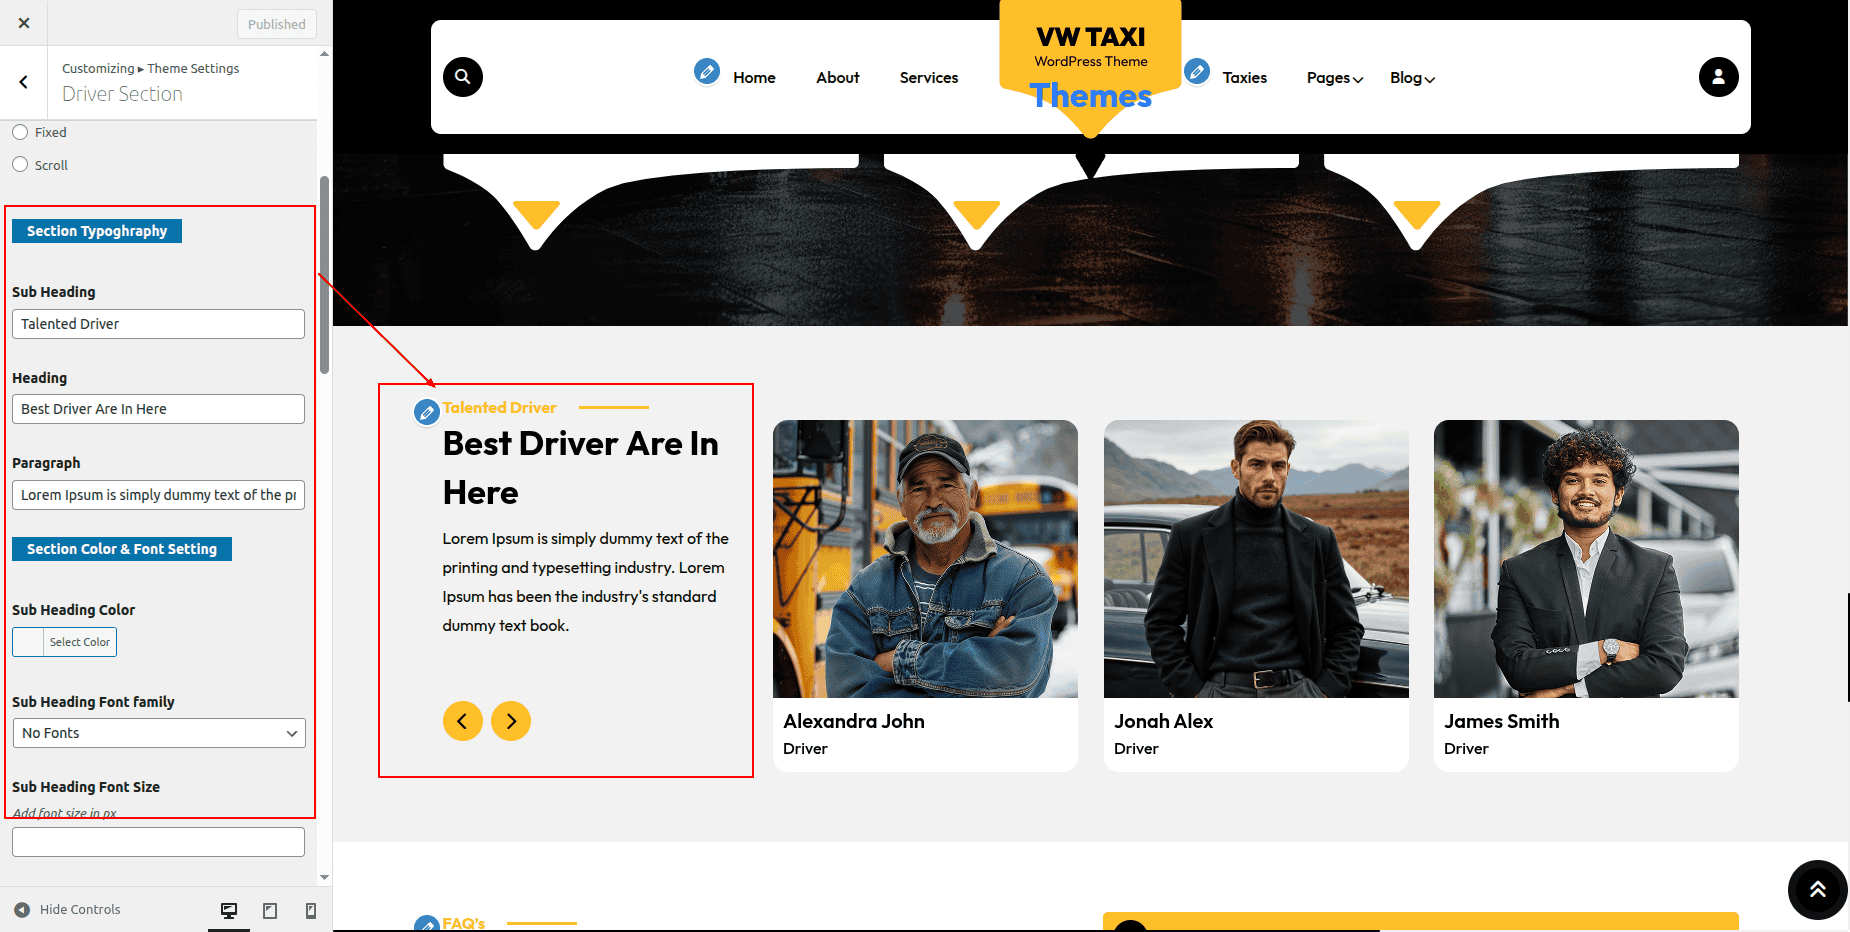Image resolution: width=1850 pixels, height=932 pixels.
Task: Go back using the left chevron arrow
Action: click(24, 83)
